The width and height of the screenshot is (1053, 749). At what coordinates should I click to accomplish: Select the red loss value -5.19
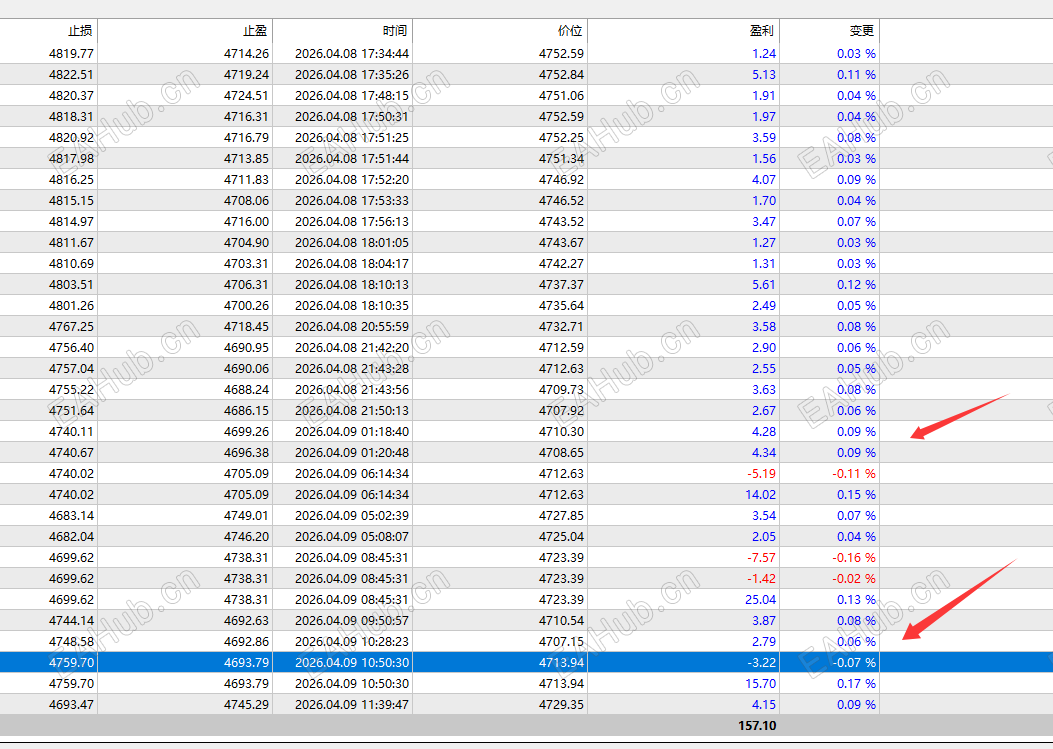[761, 474]
